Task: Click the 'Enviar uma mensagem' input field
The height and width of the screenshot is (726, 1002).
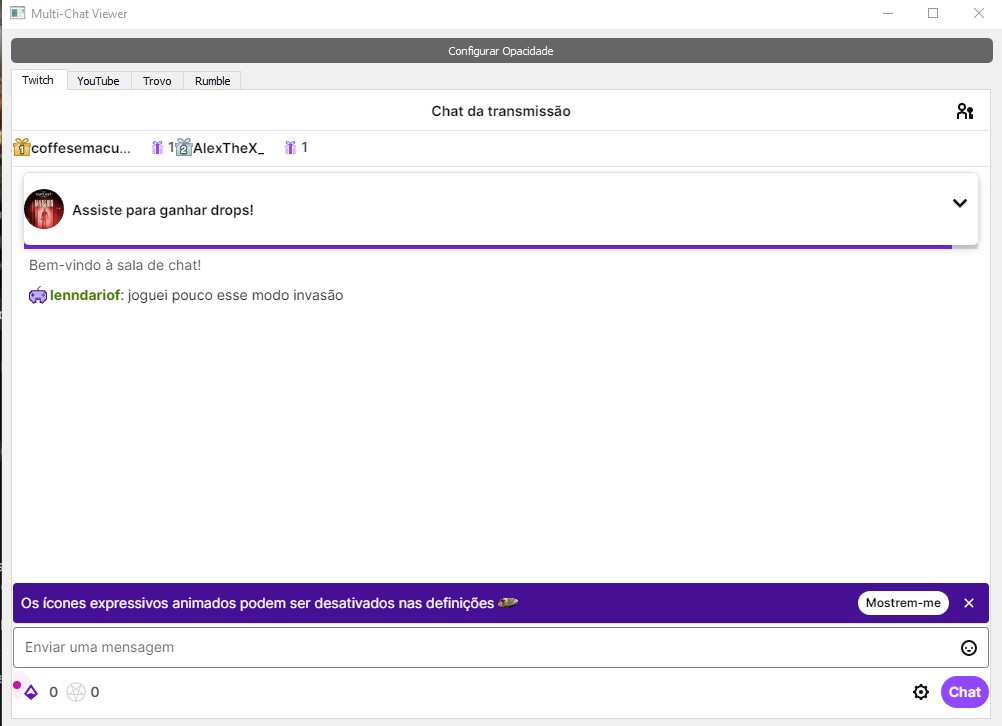Action: (x=500, y=647)
